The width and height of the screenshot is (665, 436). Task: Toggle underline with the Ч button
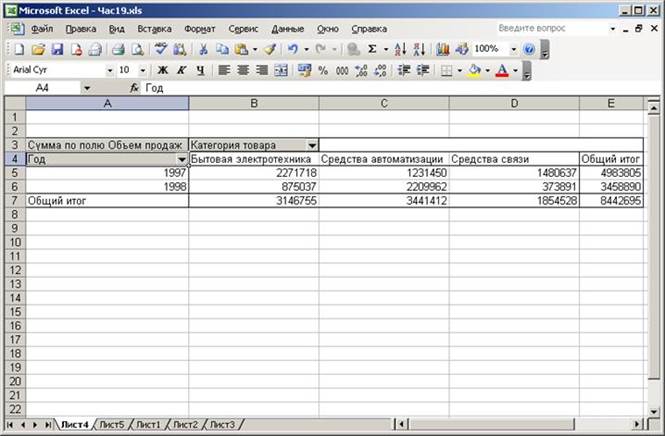(x=201, y=70)
